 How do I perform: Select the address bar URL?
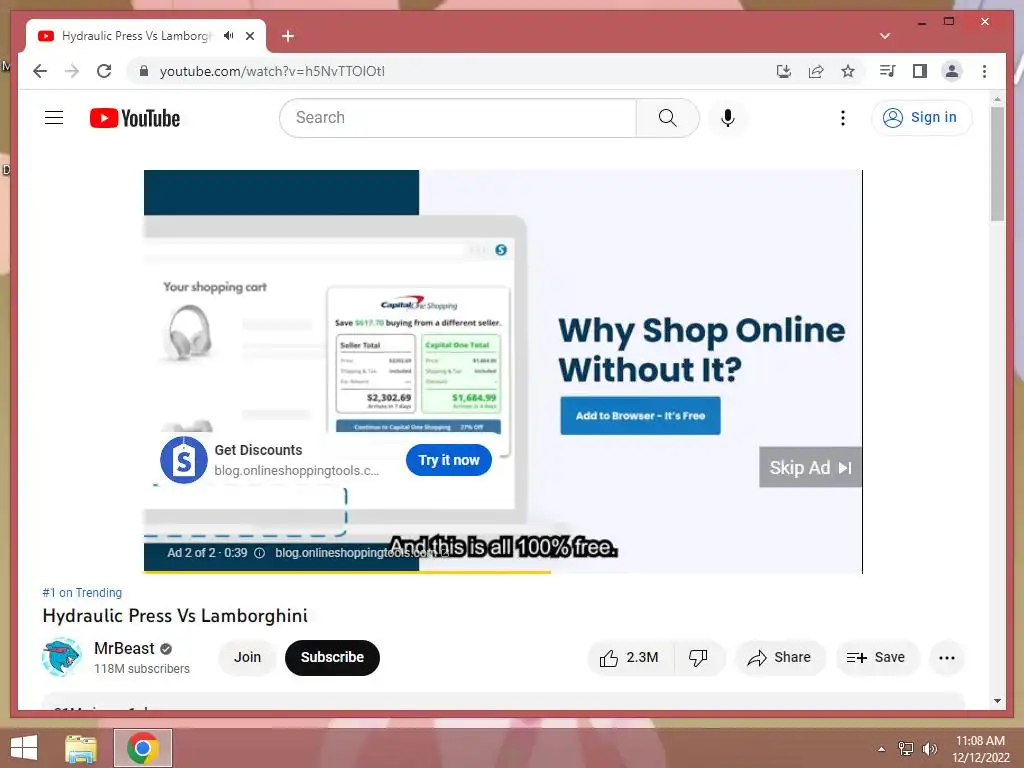pos(272,71)
